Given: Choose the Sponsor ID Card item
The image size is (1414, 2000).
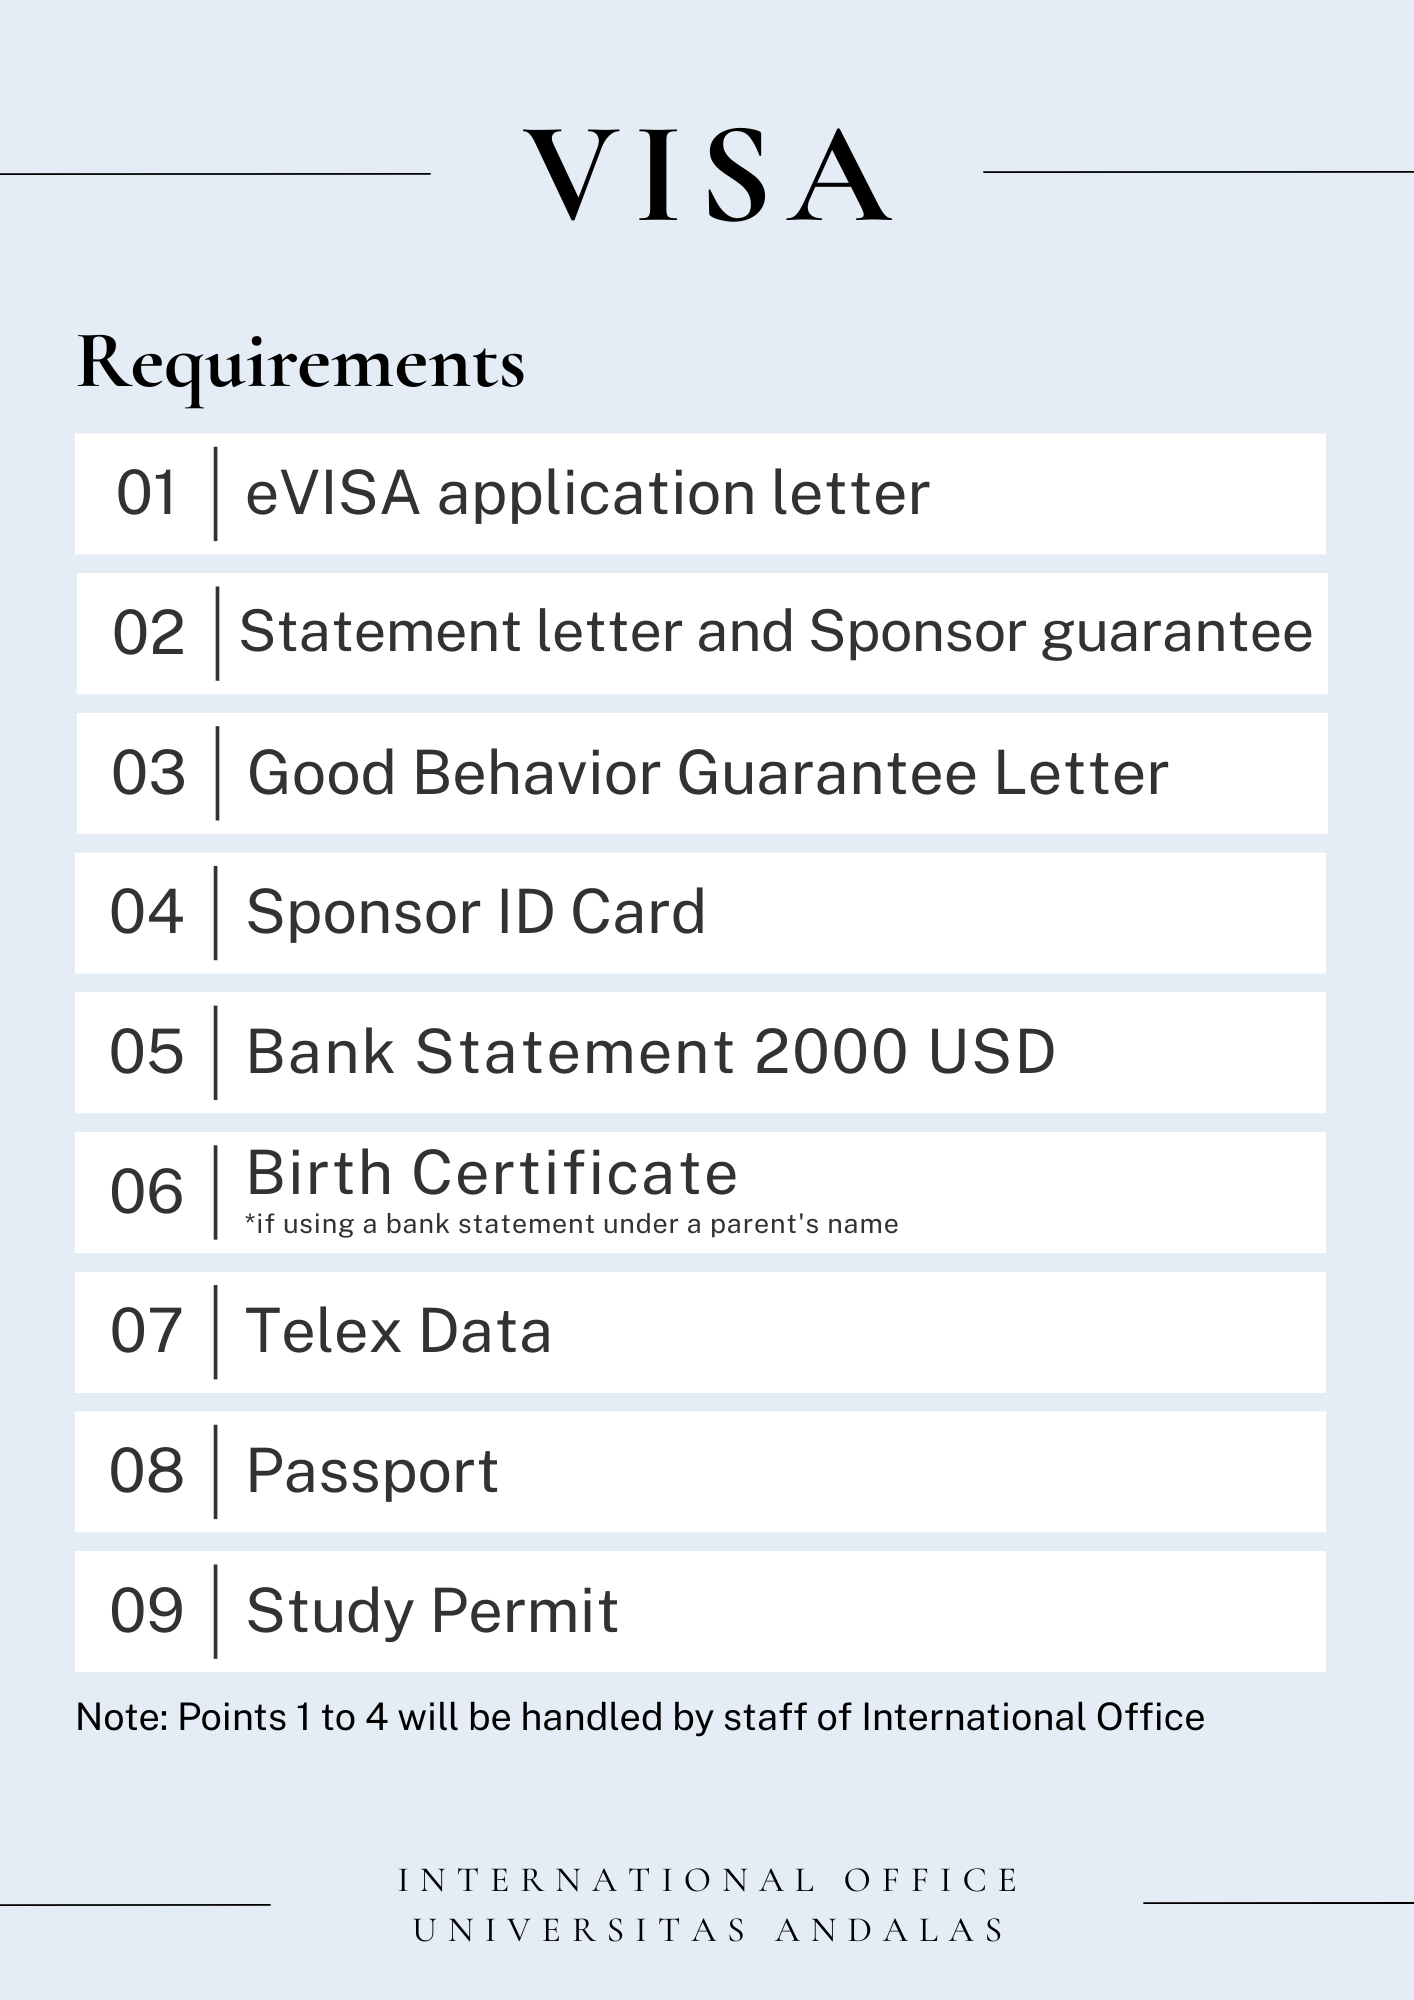Looking at the screenshot, I should pos(476,912).
